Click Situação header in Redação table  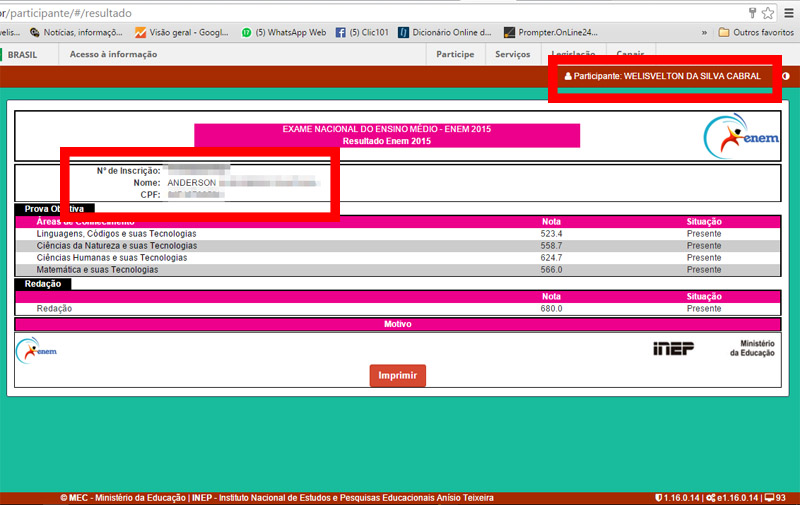(704, 296)
